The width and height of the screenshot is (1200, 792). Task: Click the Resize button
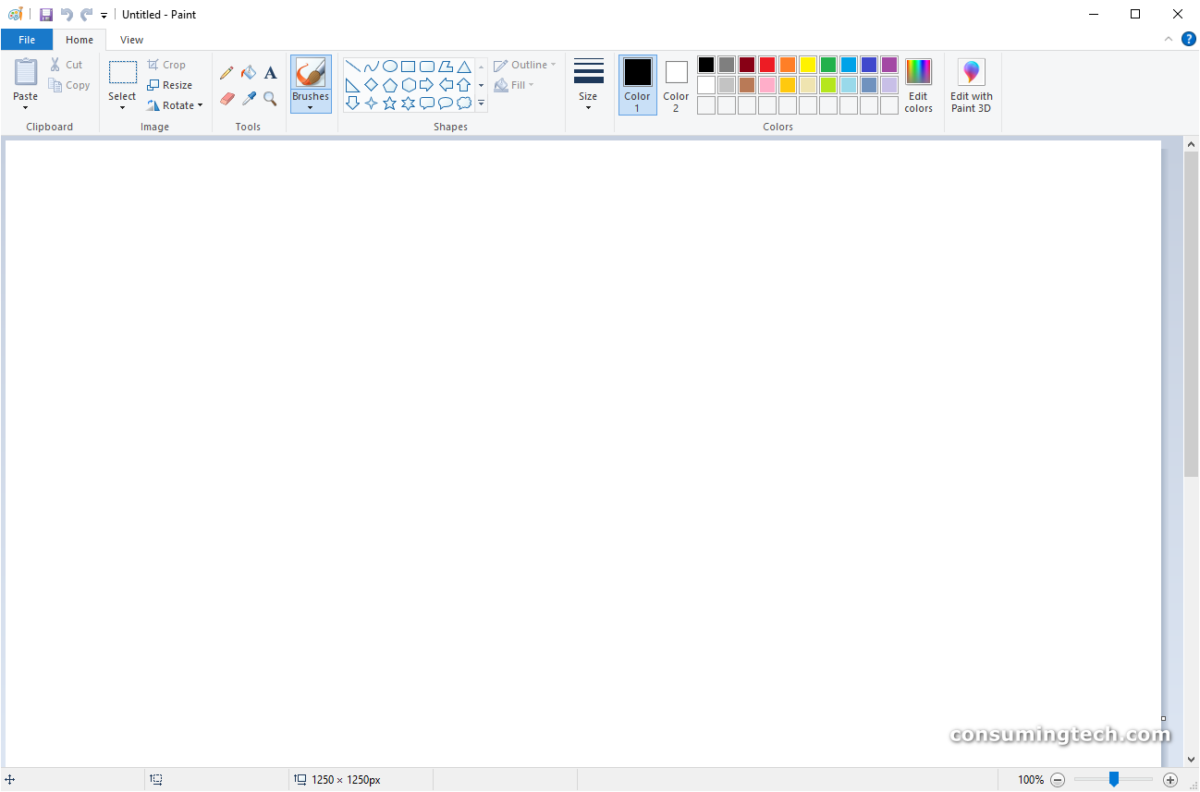(x=170, y=85)
